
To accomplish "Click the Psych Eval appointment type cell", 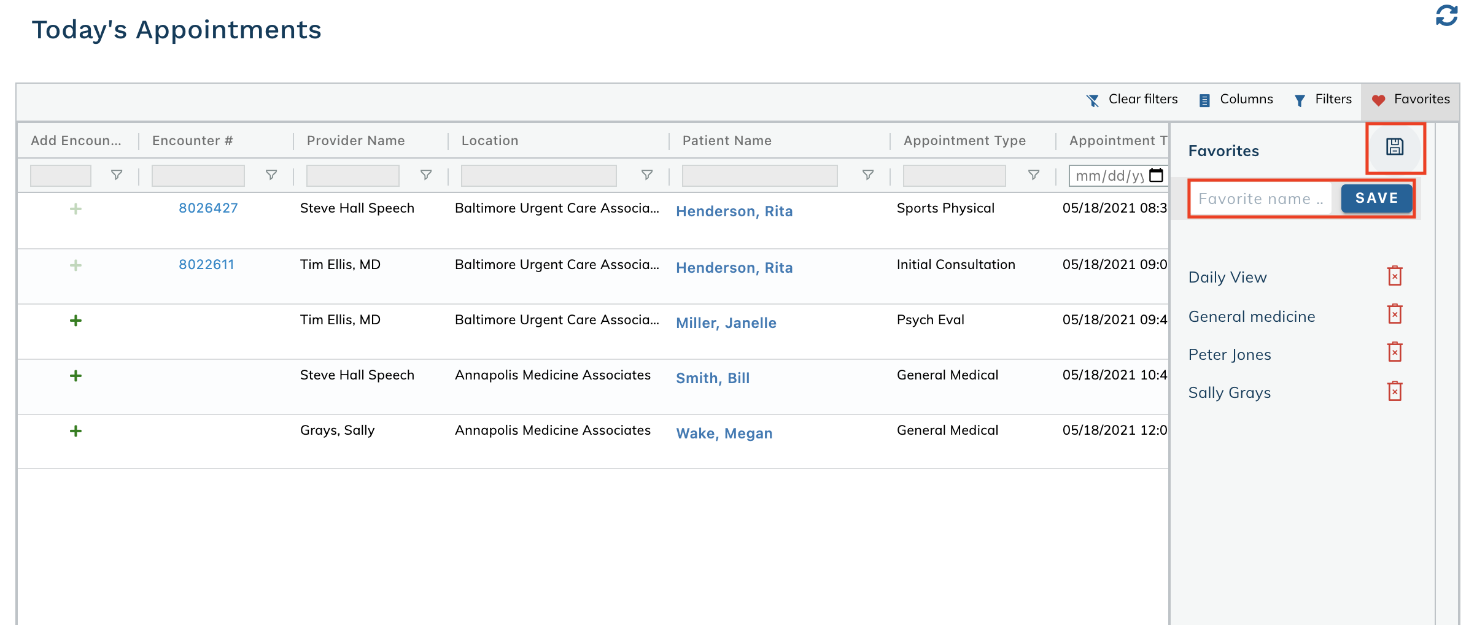I will (930, 320).
